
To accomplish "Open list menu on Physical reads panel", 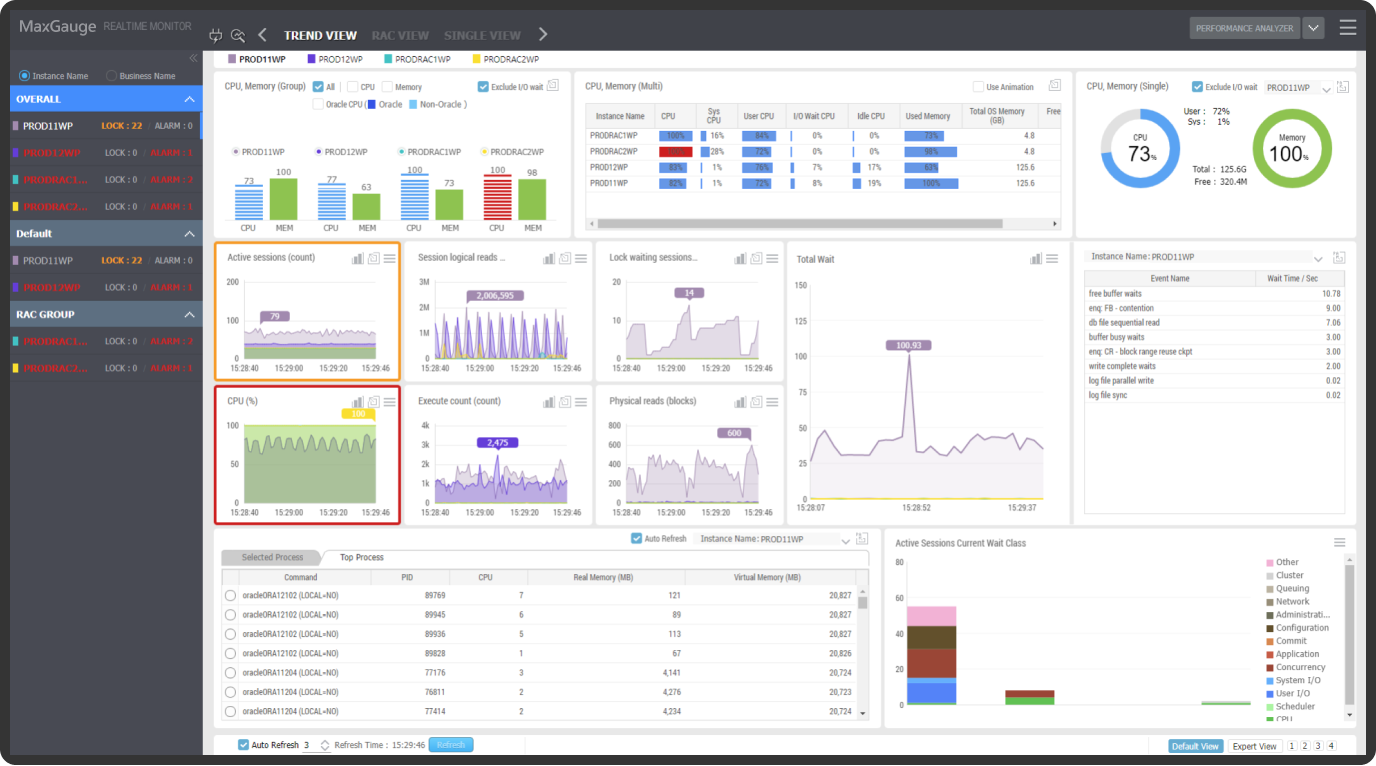I will pos(772,402).
